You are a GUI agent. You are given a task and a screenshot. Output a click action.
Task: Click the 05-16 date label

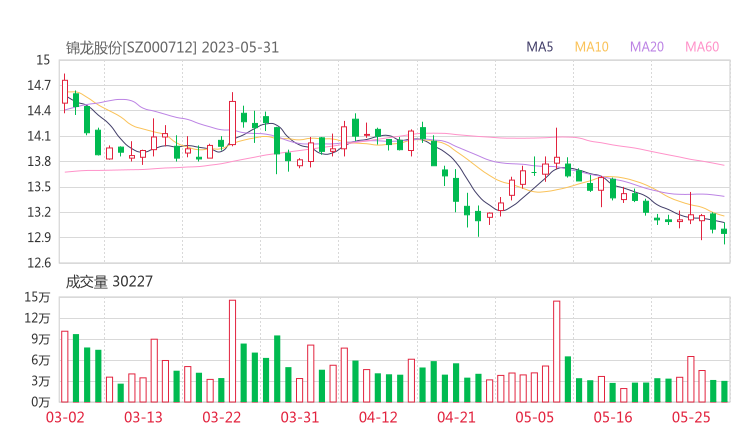613,417
